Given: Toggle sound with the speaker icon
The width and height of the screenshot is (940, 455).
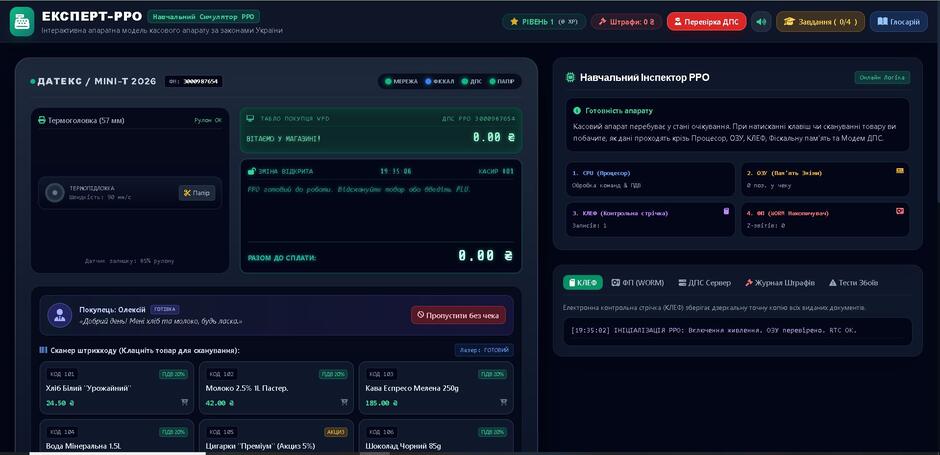Looking at the screenshot, I should point(761,22).
